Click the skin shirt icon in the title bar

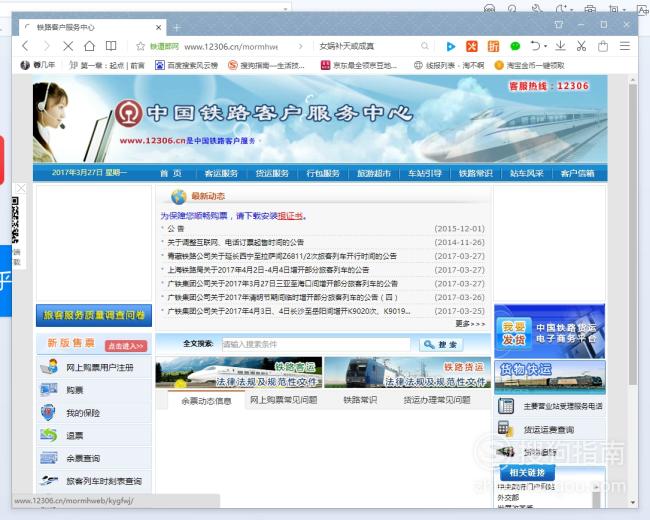point(559,24)
